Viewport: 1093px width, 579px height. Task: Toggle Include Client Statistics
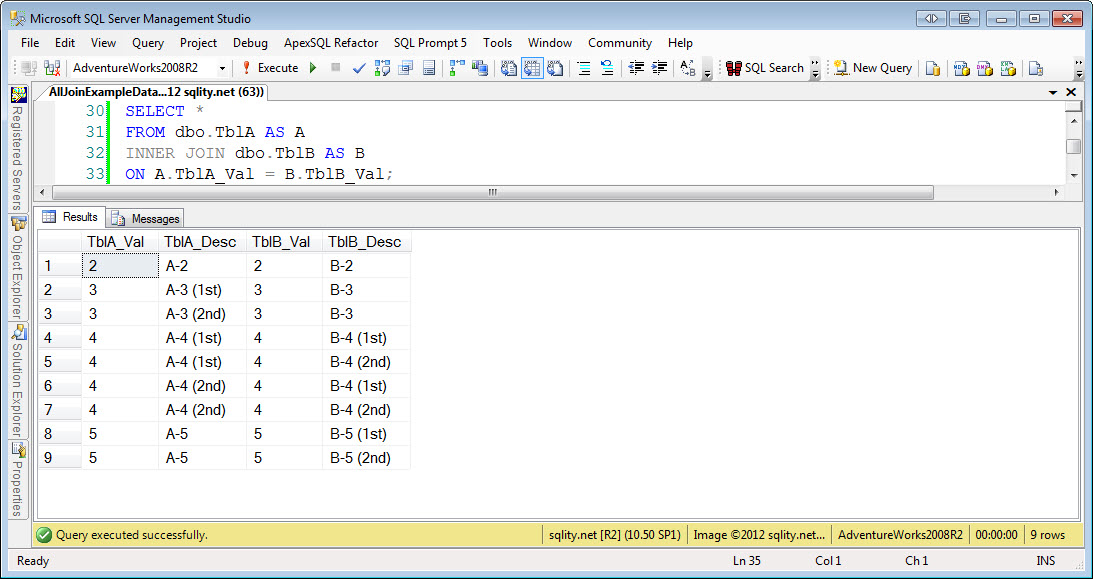click(x=480, y=68)
